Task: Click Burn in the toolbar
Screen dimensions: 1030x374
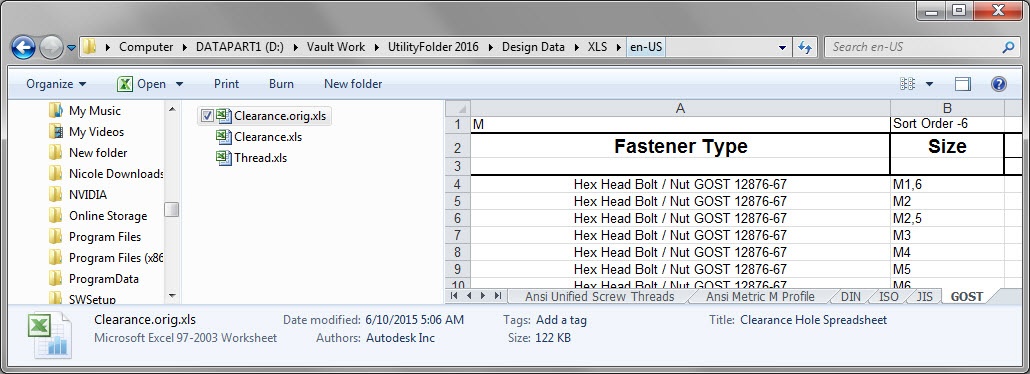Action: [x=281, y=84]
